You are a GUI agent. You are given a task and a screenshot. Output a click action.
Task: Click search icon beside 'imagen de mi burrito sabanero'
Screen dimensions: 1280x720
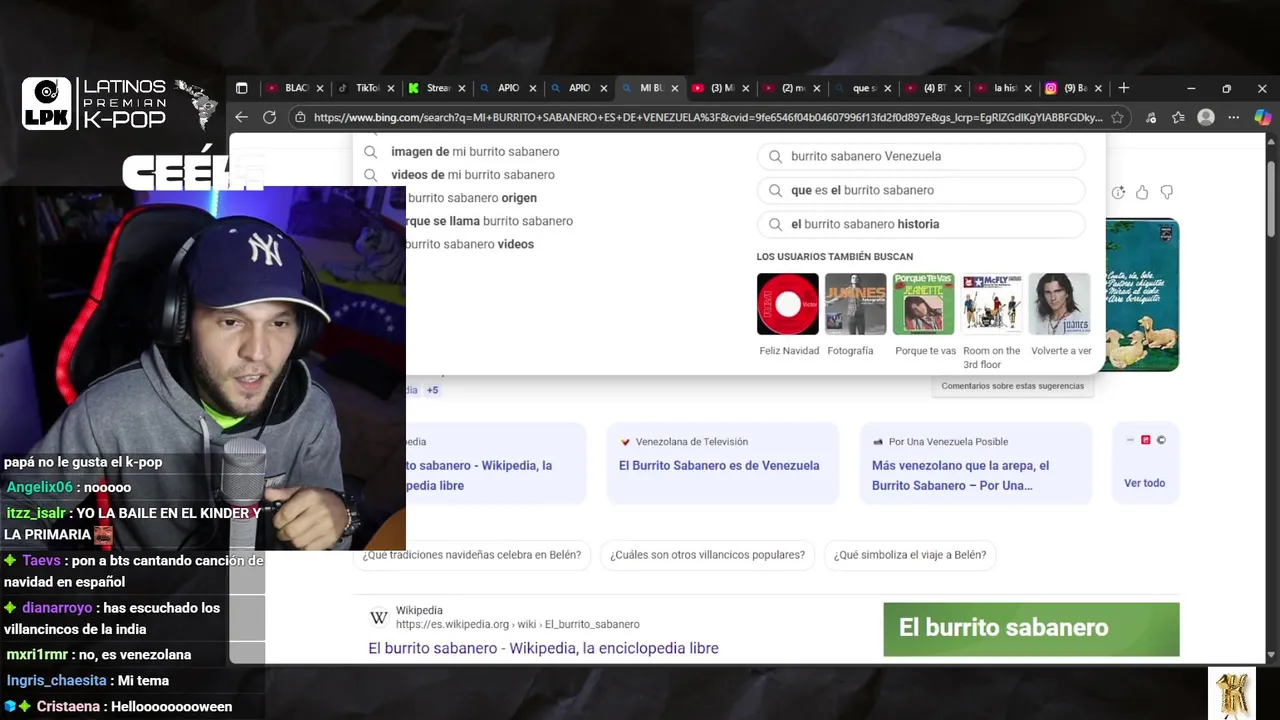371,152
